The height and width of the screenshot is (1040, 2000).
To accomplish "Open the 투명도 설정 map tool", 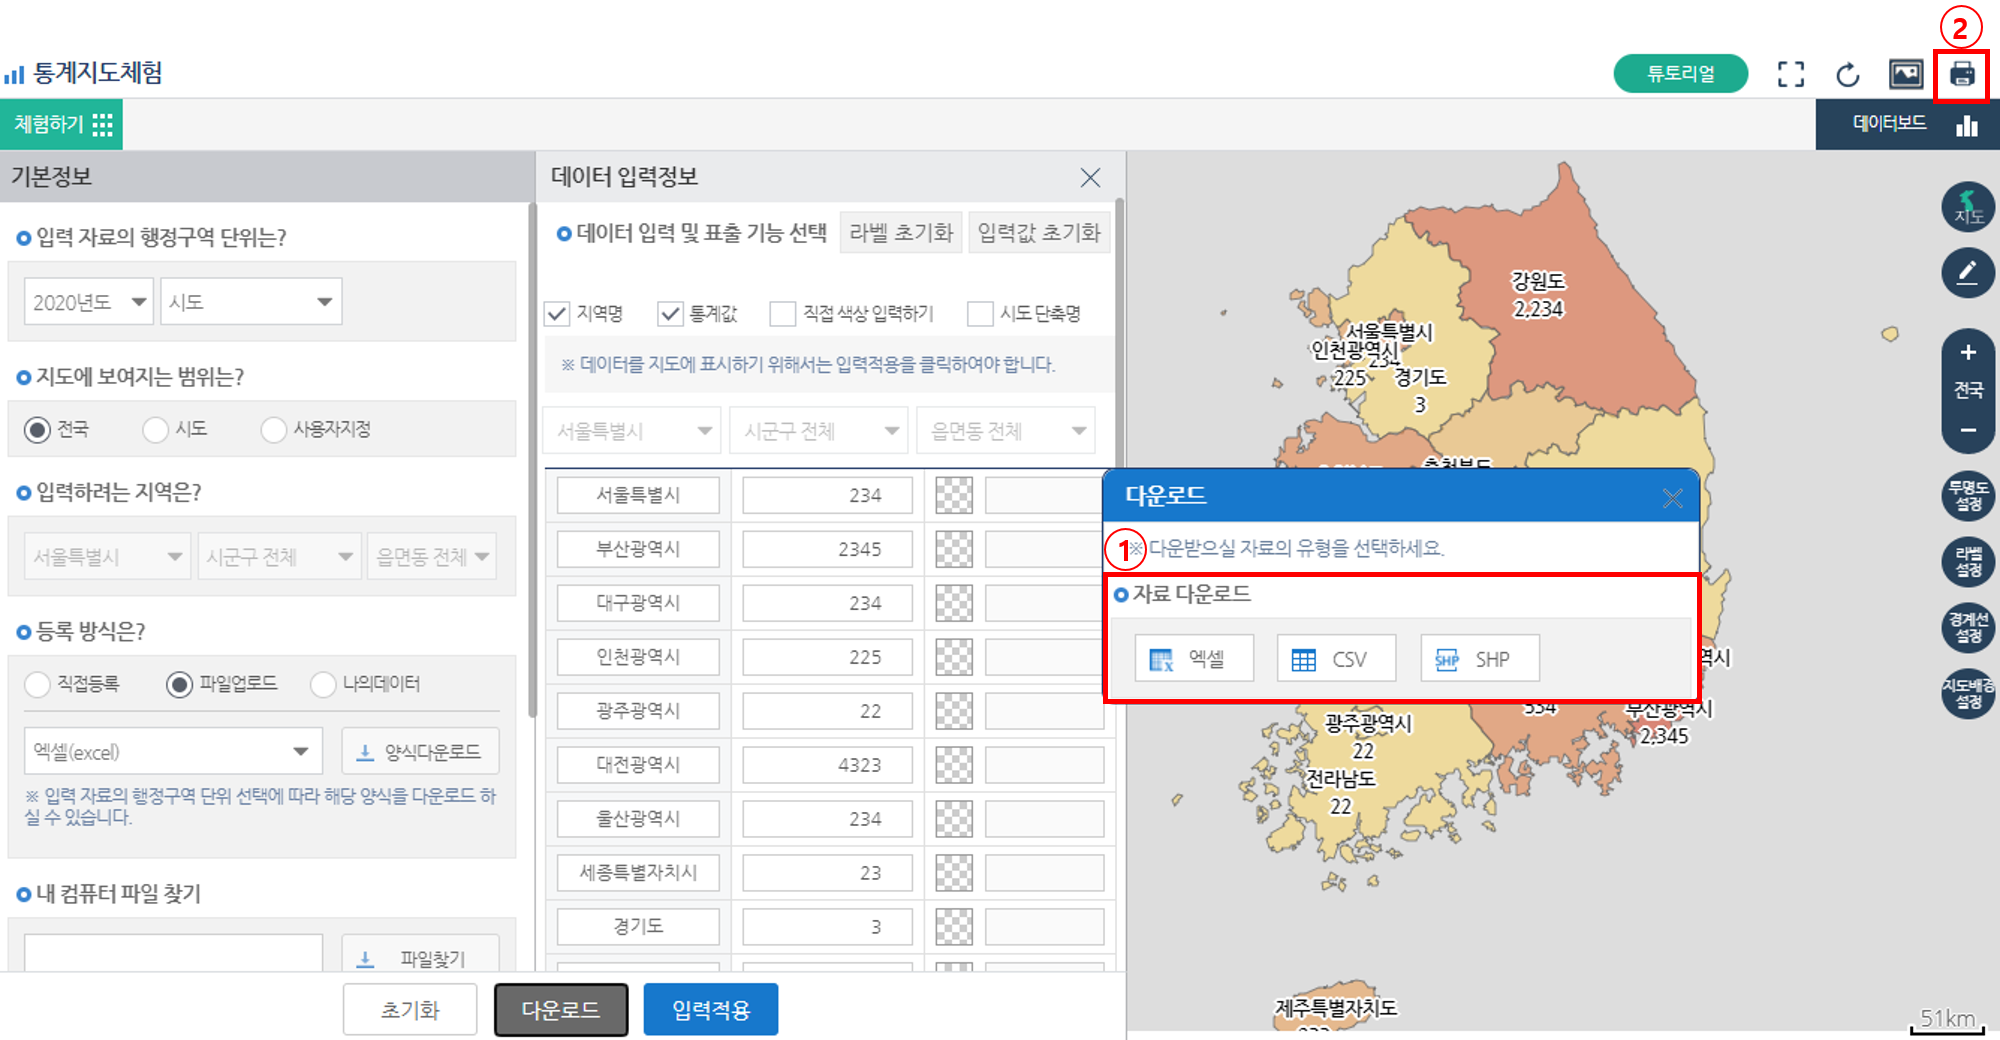I will (1968, 496).
